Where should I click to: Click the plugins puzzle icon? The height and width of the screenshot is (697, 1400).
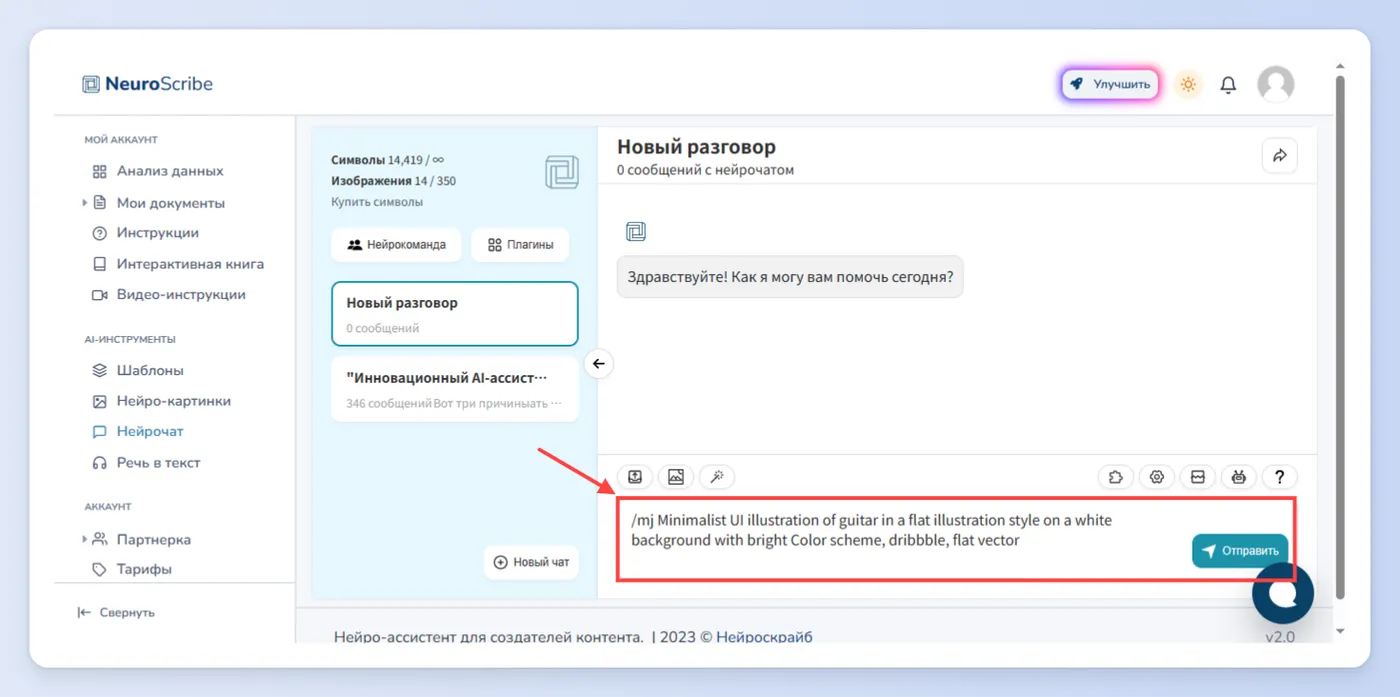1116,477
